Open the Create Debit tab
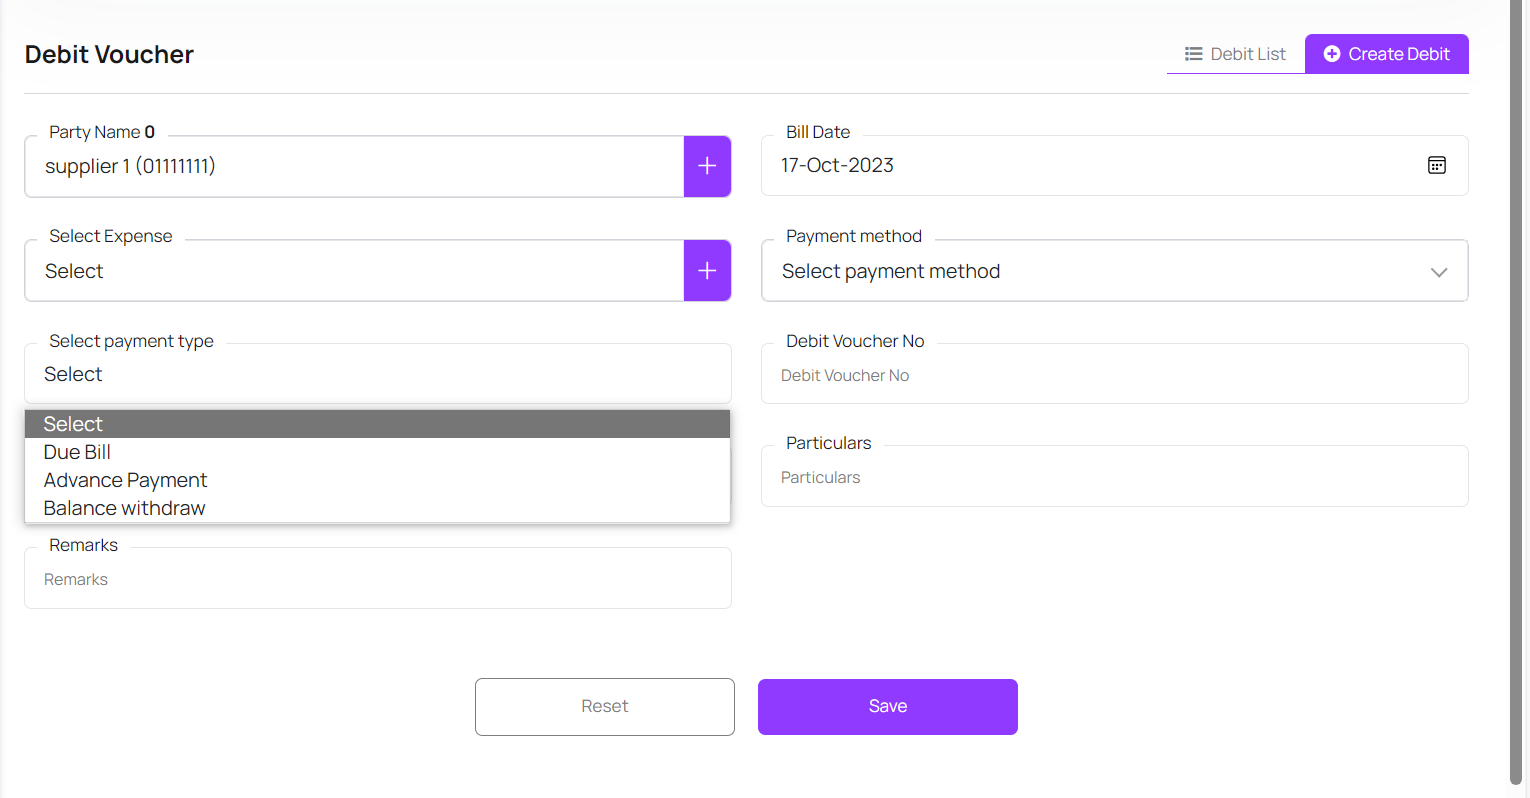The width and height of the screenshot is (1530, 798). (1387, 54)
